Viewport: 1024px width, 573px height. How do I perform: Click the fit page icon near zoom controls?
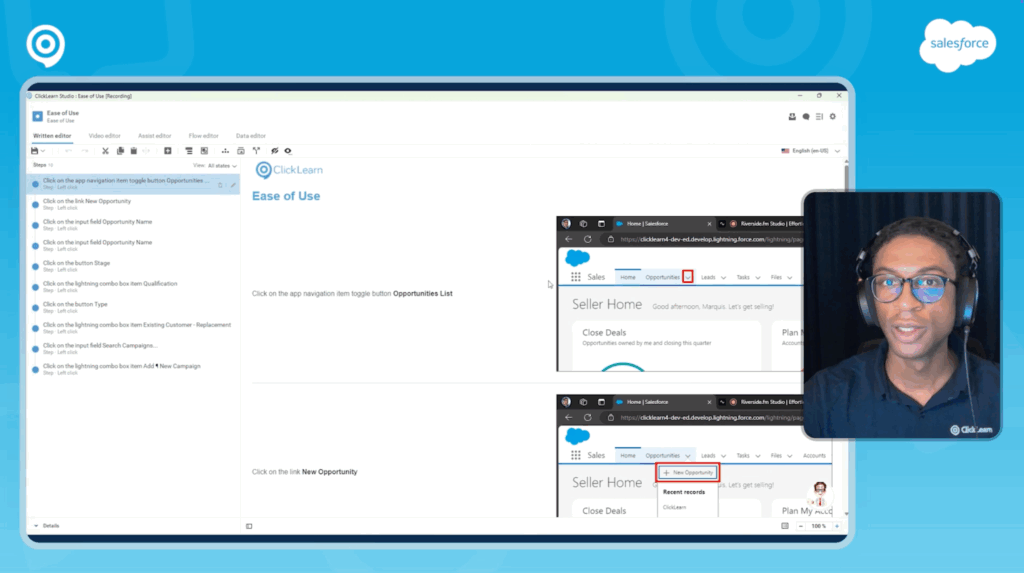785,526
